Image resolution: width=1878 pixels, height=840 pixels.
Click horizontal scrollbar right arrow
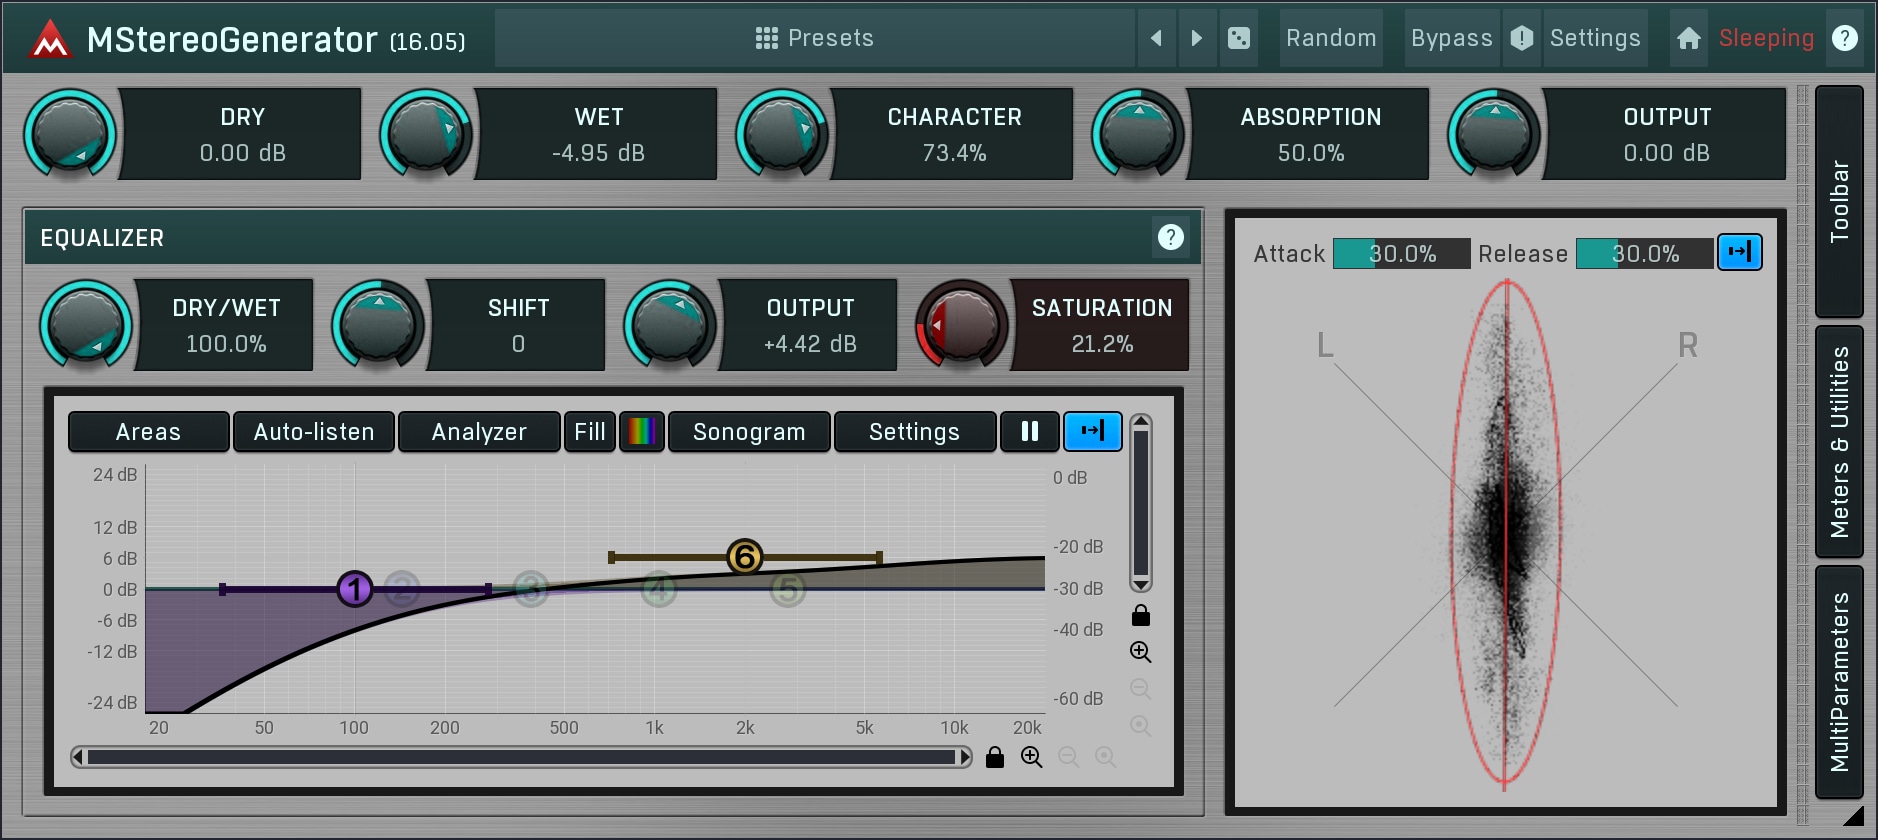pyautogui.click(x=965, y=757)
